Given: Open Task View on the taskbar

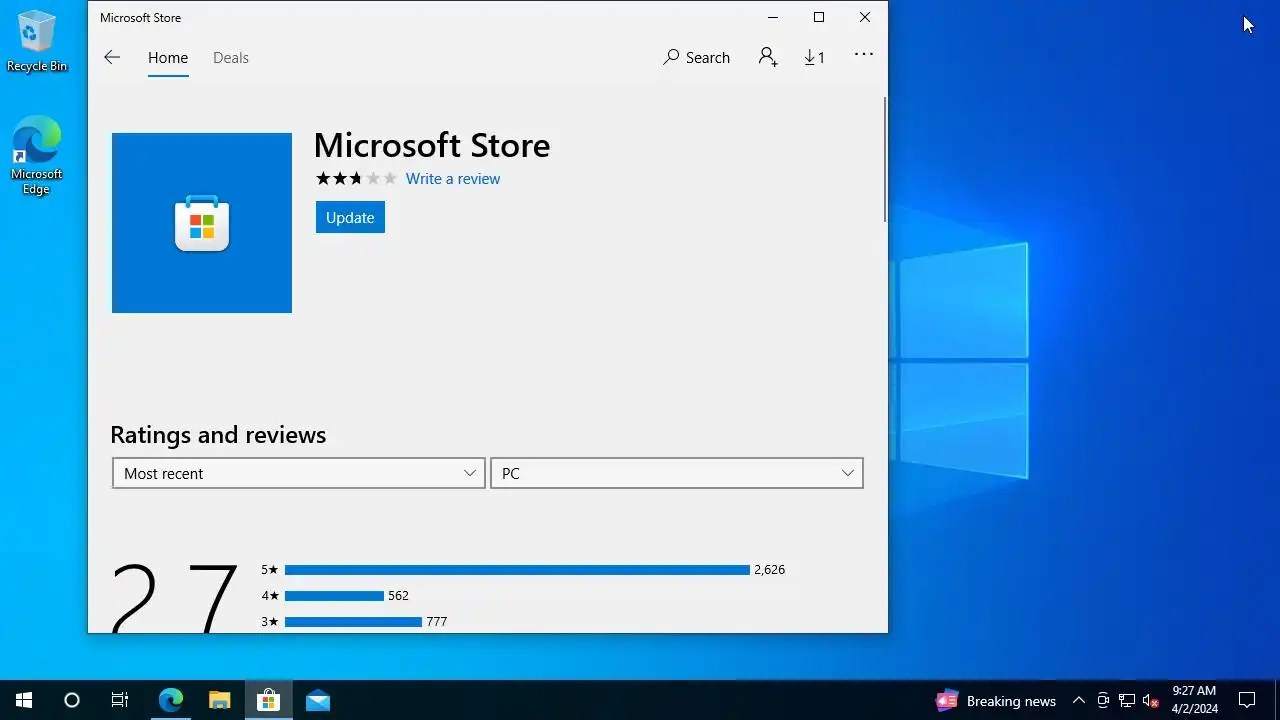Looking at the screenshot, I should 120,700.
